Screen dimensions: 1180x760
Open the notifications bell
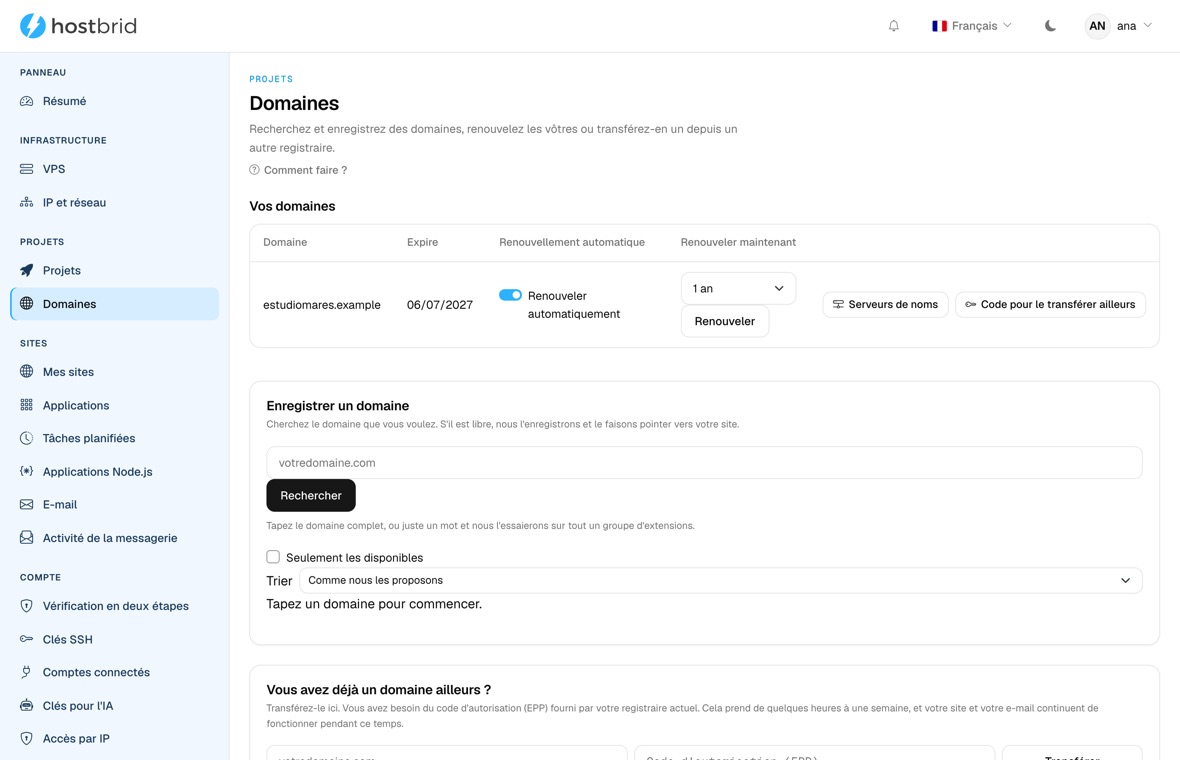(893, 26)
